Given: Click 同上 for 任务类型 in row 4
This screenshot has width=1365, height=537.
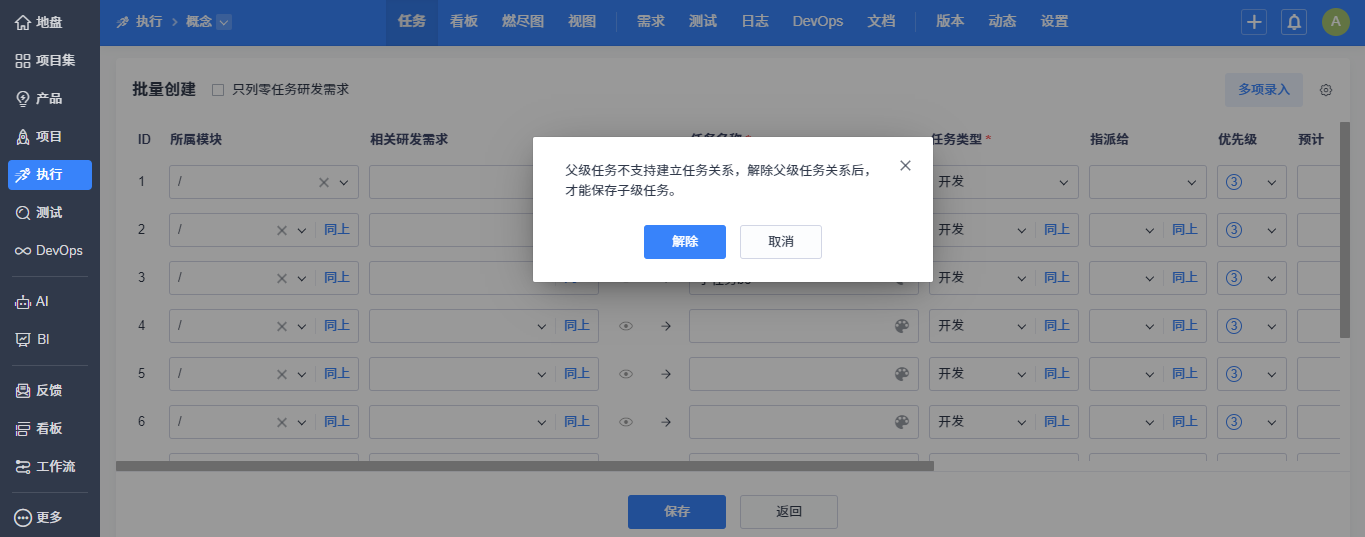Looking at the screenshot, I should [1057, 325].
